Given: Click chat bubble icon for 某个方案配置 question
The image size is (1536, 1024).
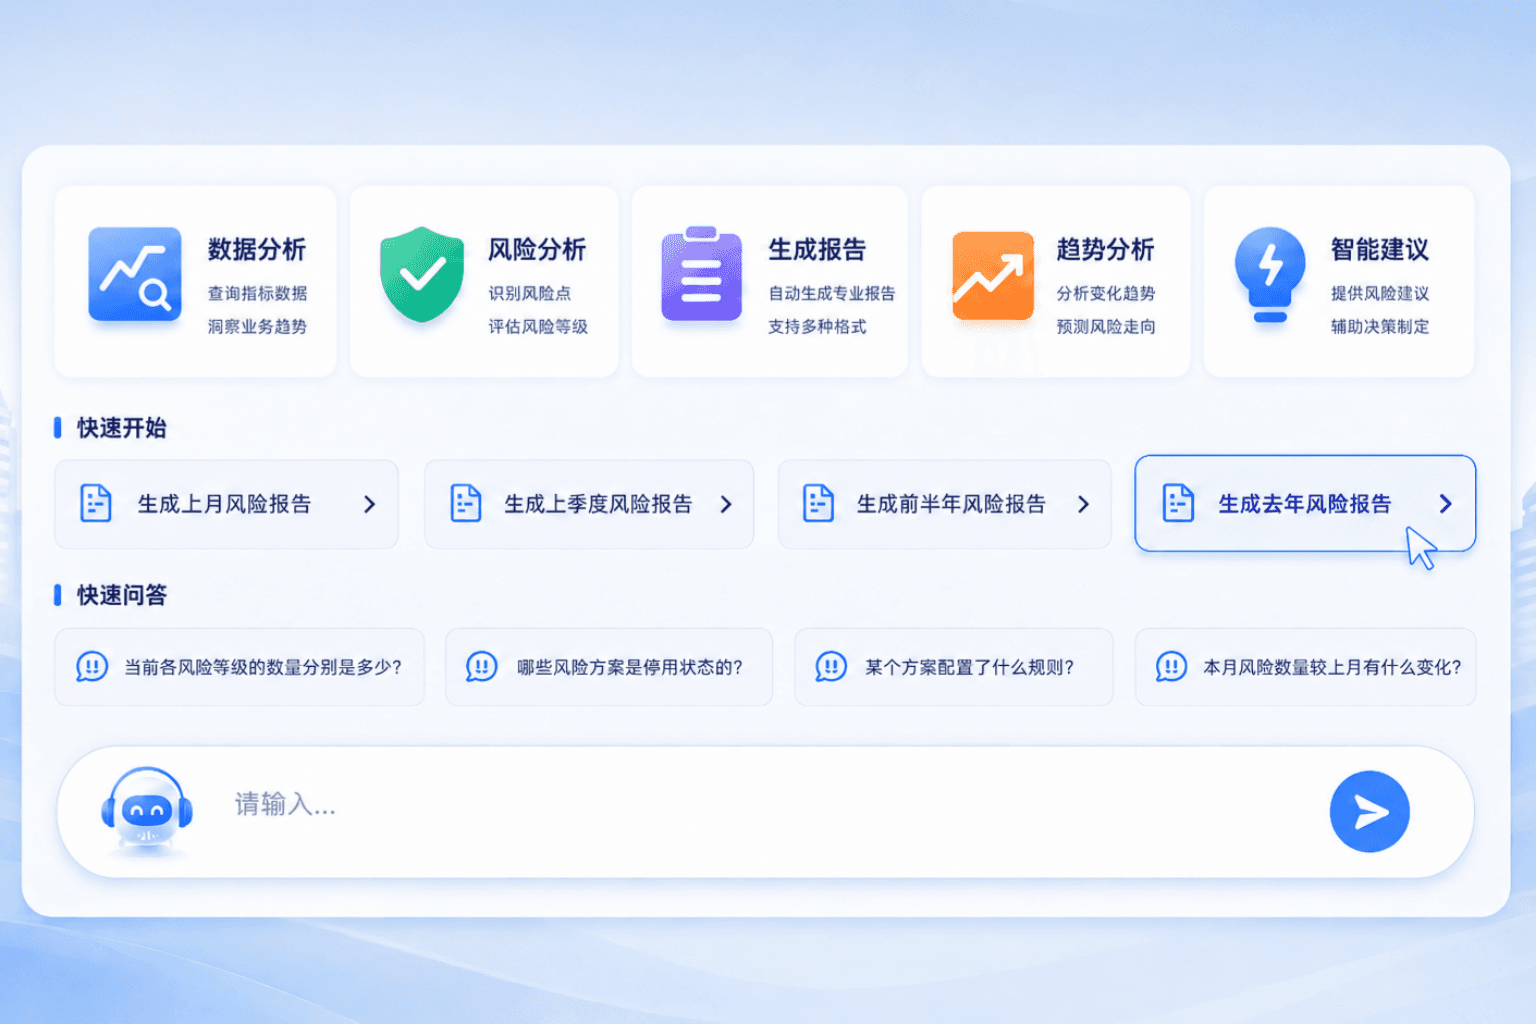Looking at the screenshot, I should [831, 666].
